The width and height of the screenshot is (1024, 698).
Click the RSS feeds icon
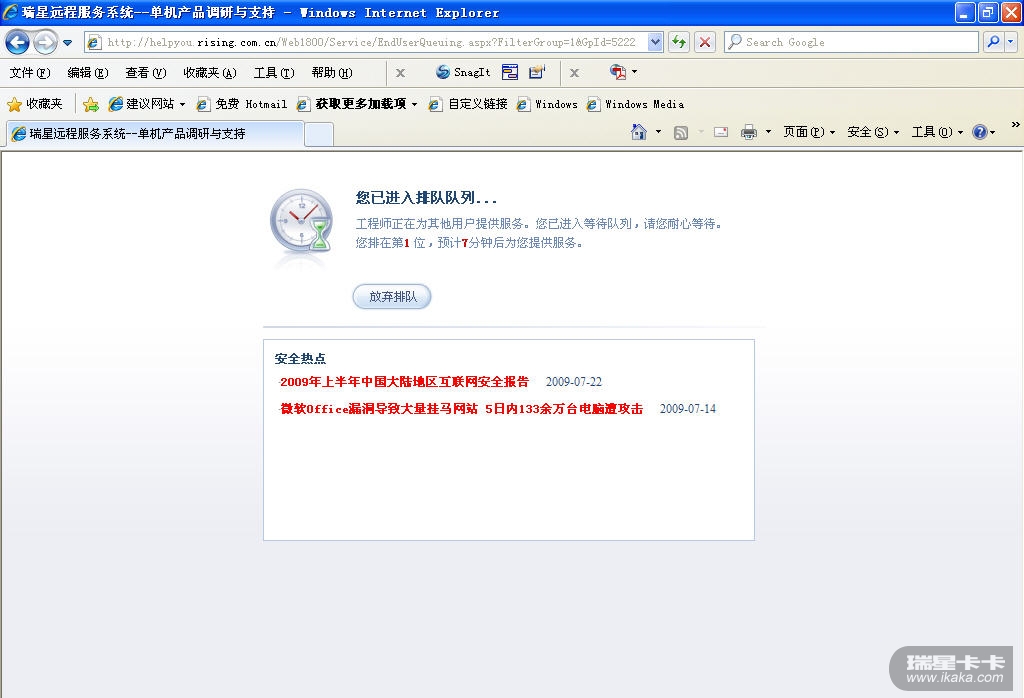(x=680, y=133)
